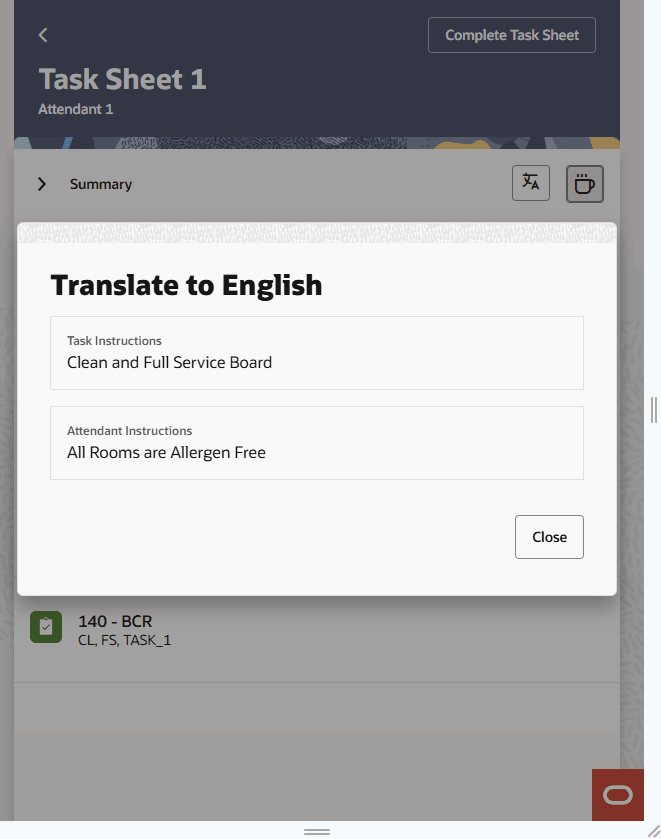The image size is (661, 839).
Task: Click the Translate to English title
Action: [186, 285]
